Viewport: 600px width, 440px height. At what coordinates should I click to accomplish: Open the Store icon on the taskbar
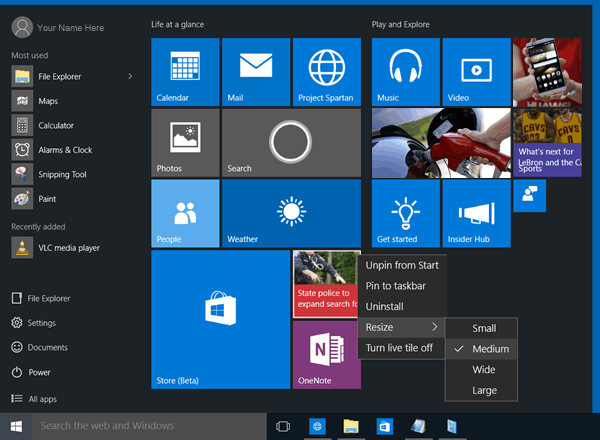point(385,426)
